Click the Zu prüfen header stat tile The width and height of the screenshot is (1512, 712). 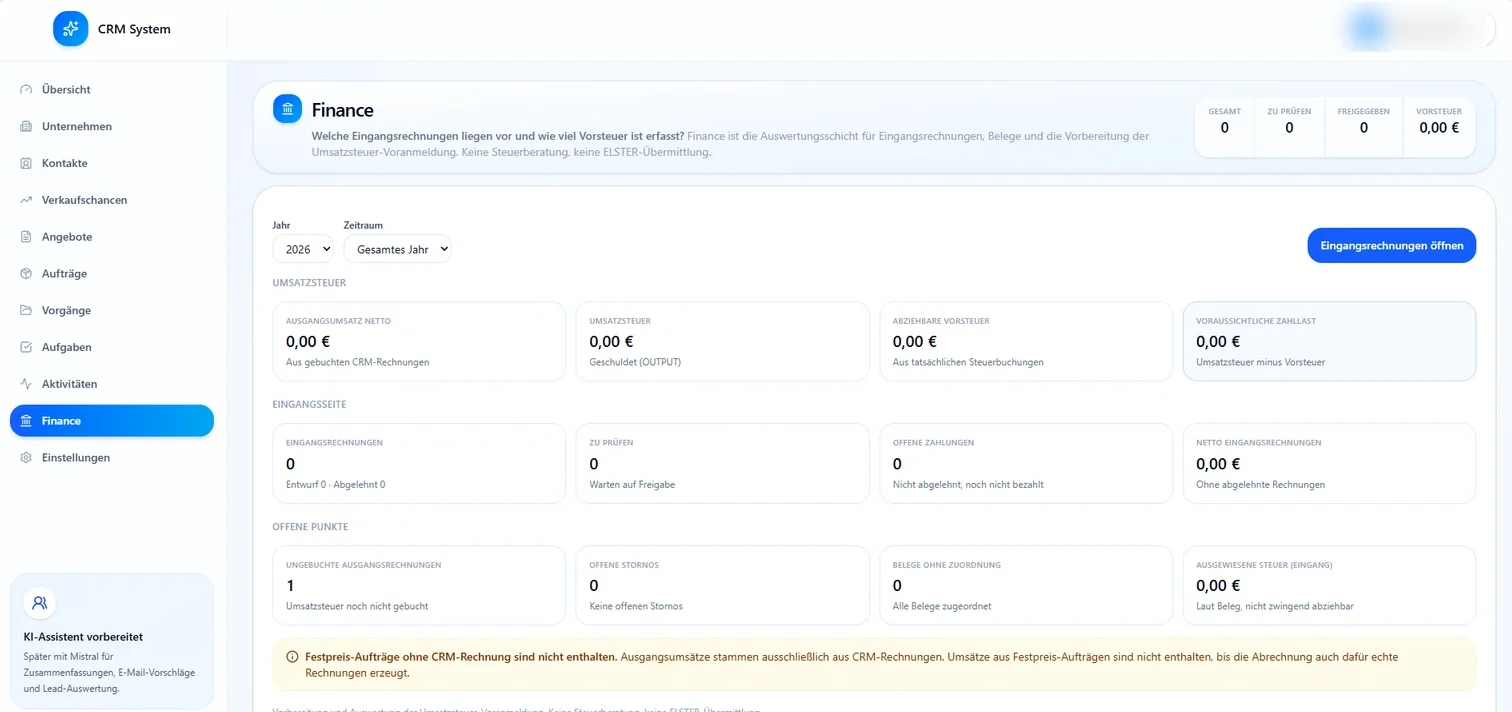point(1289,127)
